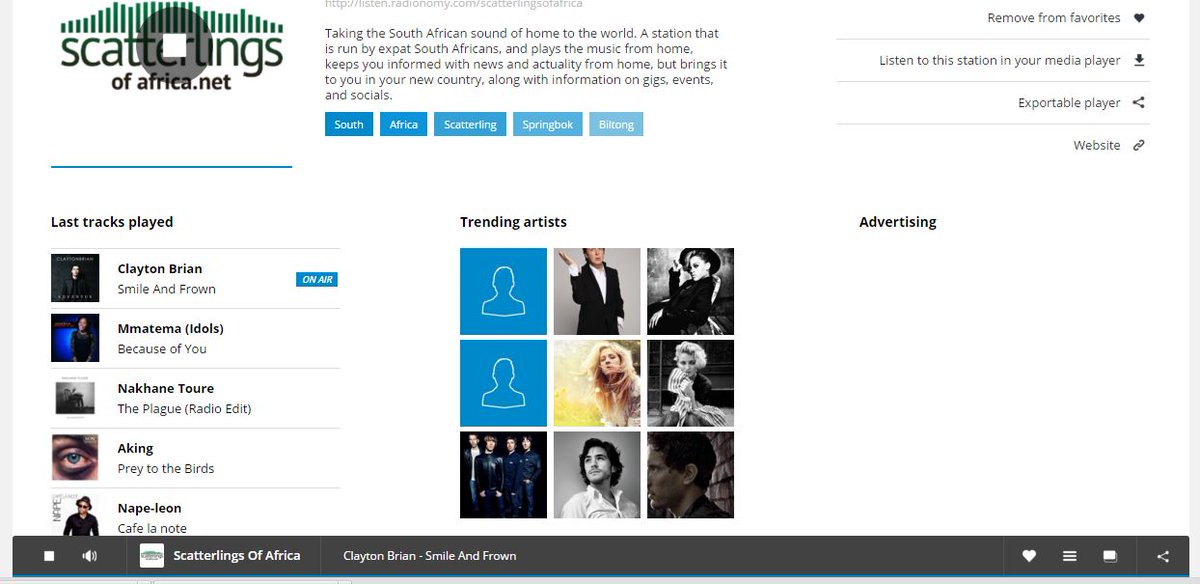Select the Springbok tag

[548, 124]
